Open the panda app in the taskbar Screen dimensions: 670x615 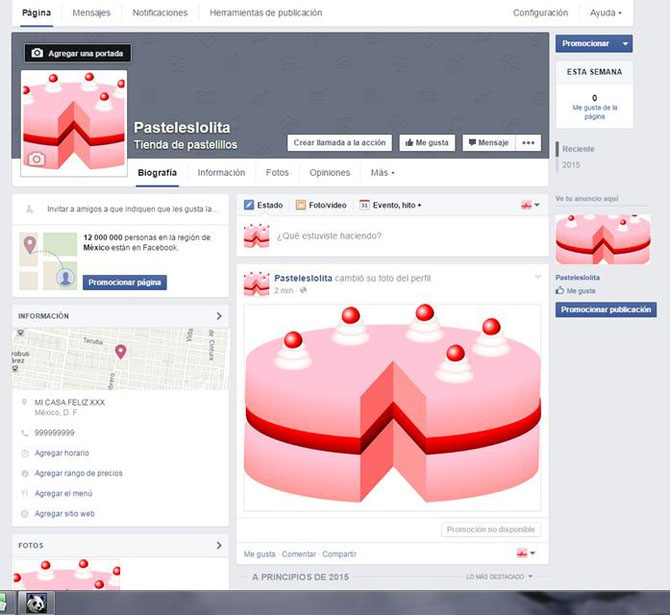[x=36, y=603]
